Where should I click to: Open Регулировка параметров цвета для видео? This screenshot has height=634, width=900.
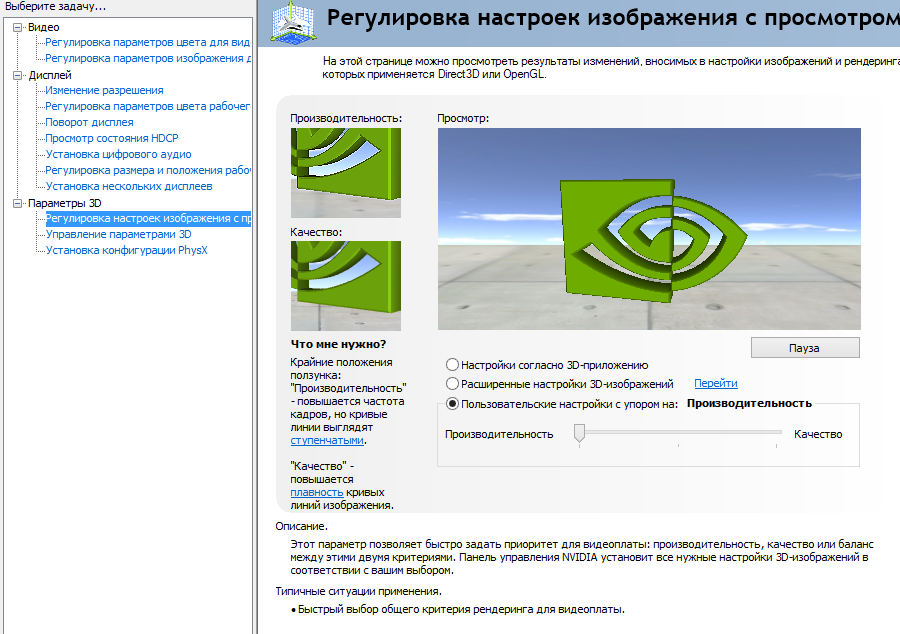click(x=148, y=42)
